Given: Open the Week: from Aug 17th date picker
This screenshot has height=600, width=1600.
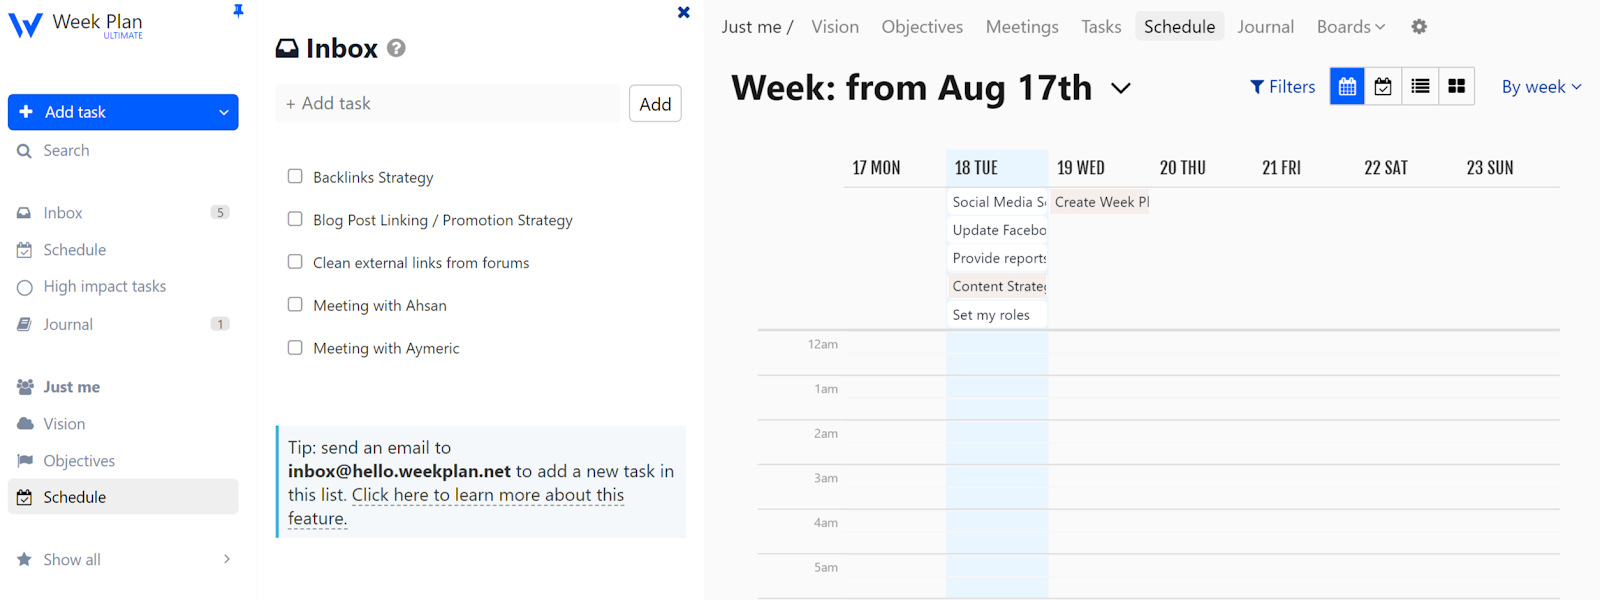Looking at the screenshot, I should [x=1121, y=89].
